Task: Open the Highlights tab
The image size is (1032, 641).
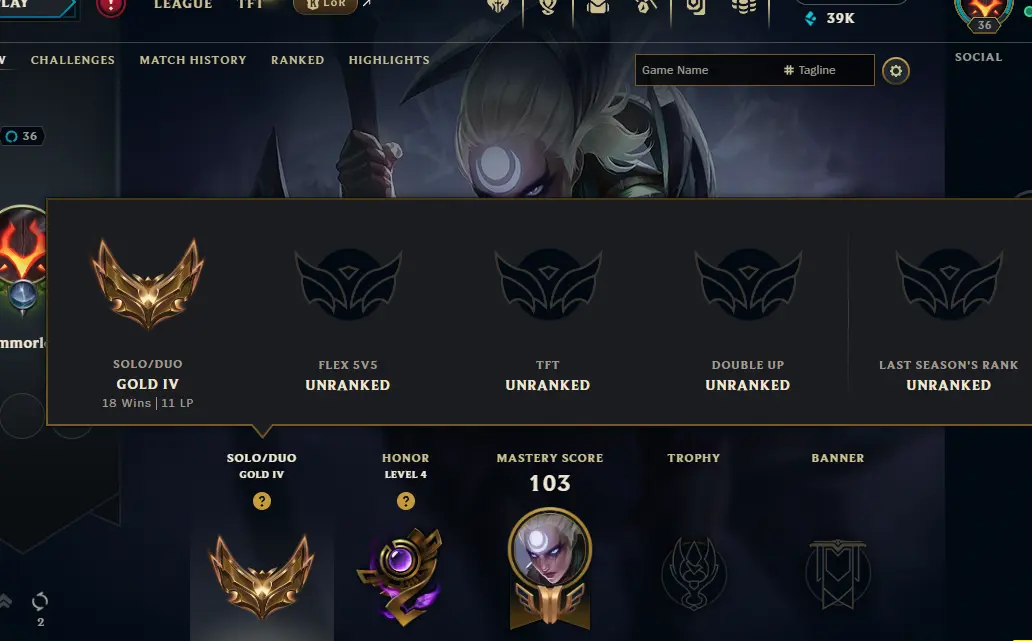Action: (x=389, y=60)
